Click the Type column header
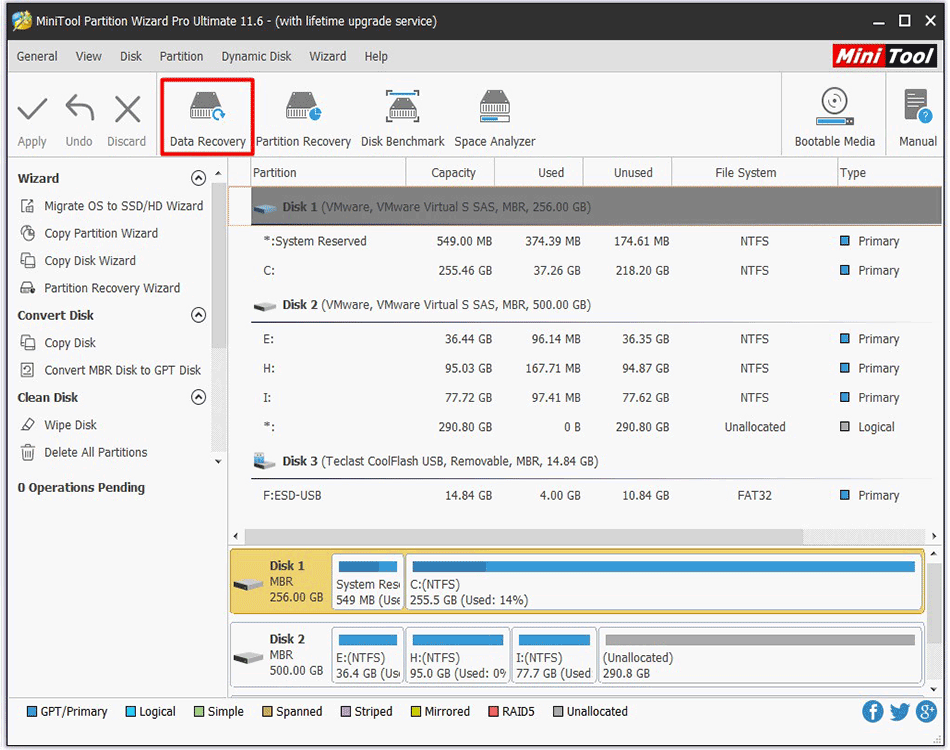Screen dimensions: 950x750 [x=889, y=173]
